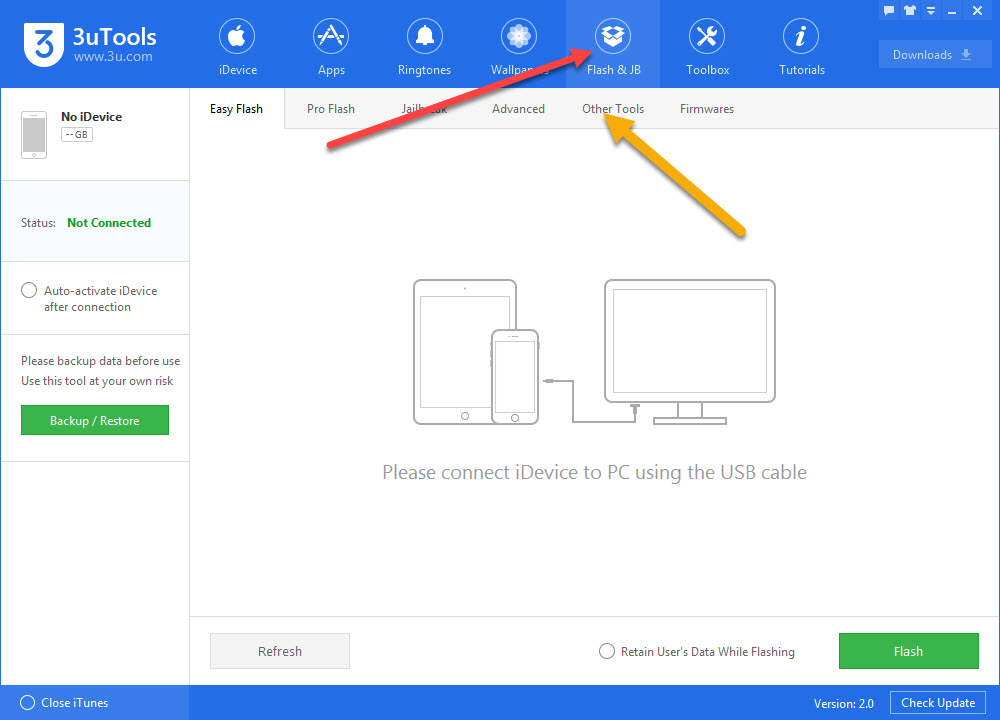1000x720 pixels.
Task: Toggle the Close iTunes option
Action: tap(27, 703)
